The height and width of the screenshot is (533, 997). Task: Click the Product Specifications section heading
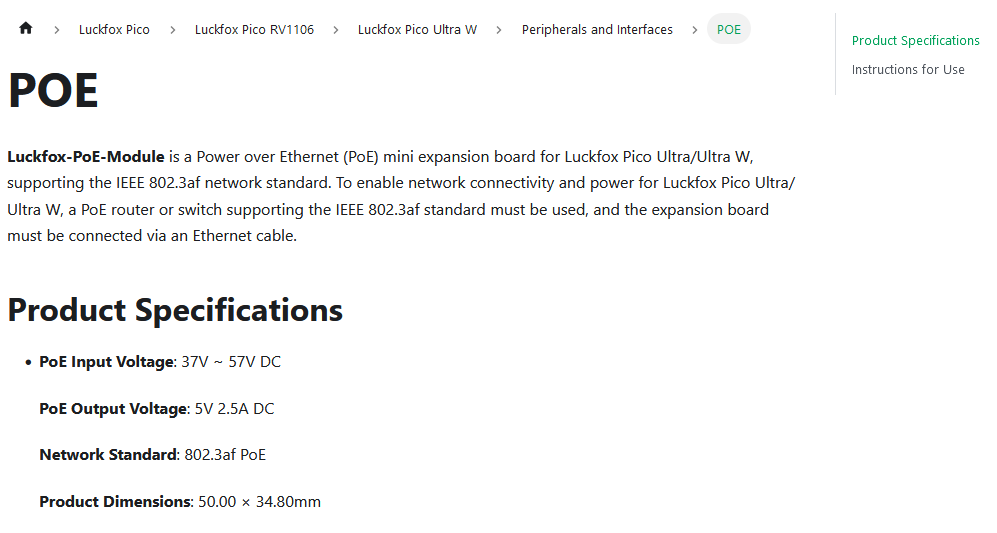click(175, 310)
